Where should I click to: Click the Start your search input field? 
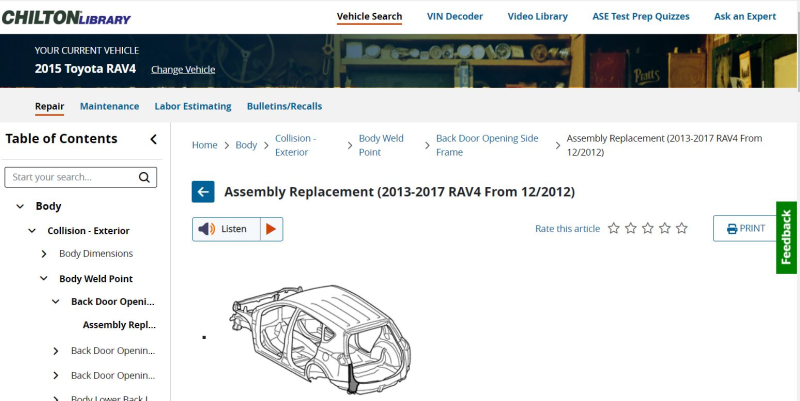coord(71,177)
